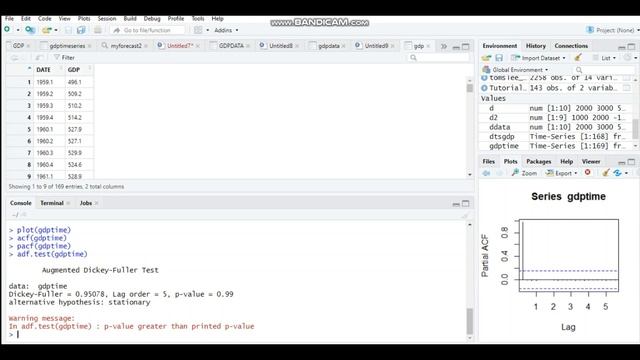This screenshot has height=360, width=640.
Task: Open New File dropdown arrow
Action: point(18,30)
